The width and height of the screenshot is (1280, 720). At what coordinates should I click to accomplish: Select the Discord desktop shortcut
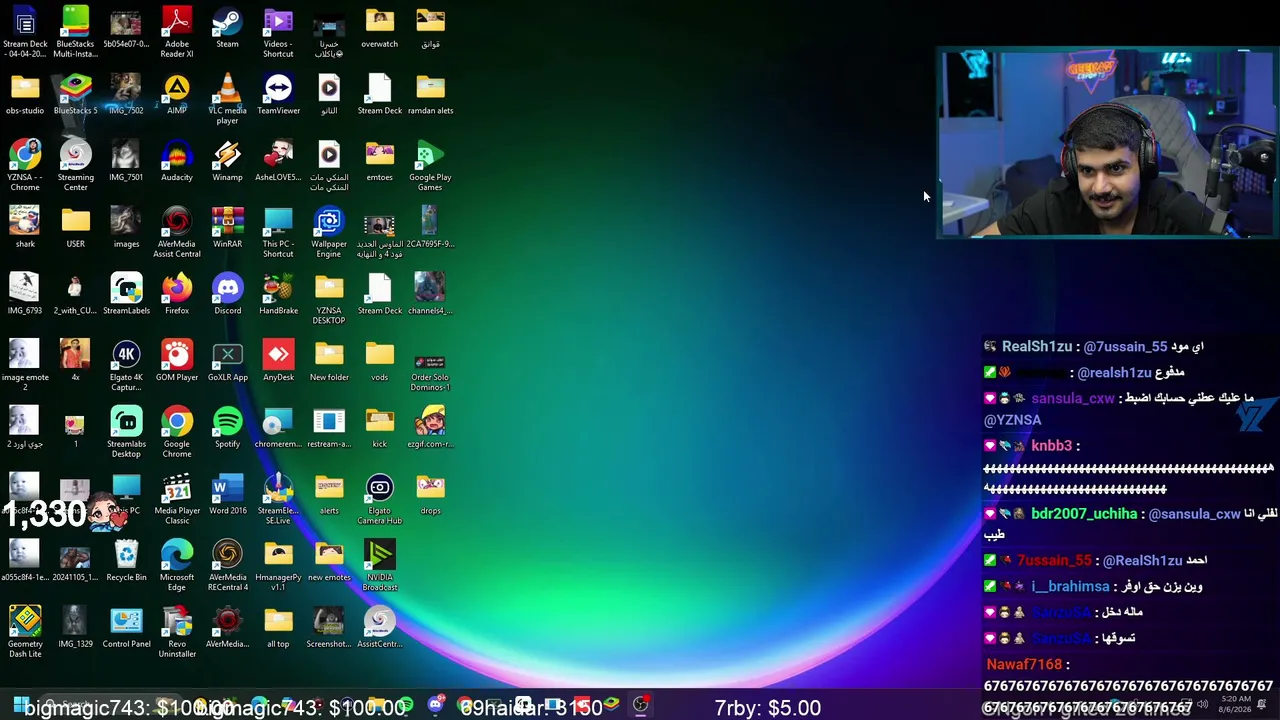227,294
